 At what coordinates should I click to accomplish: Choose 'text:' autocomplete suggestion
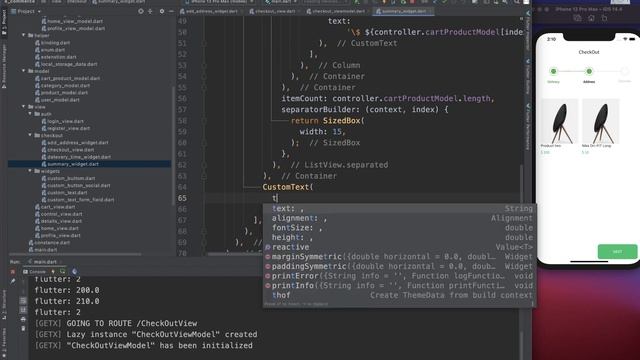(x=399, y=209)
